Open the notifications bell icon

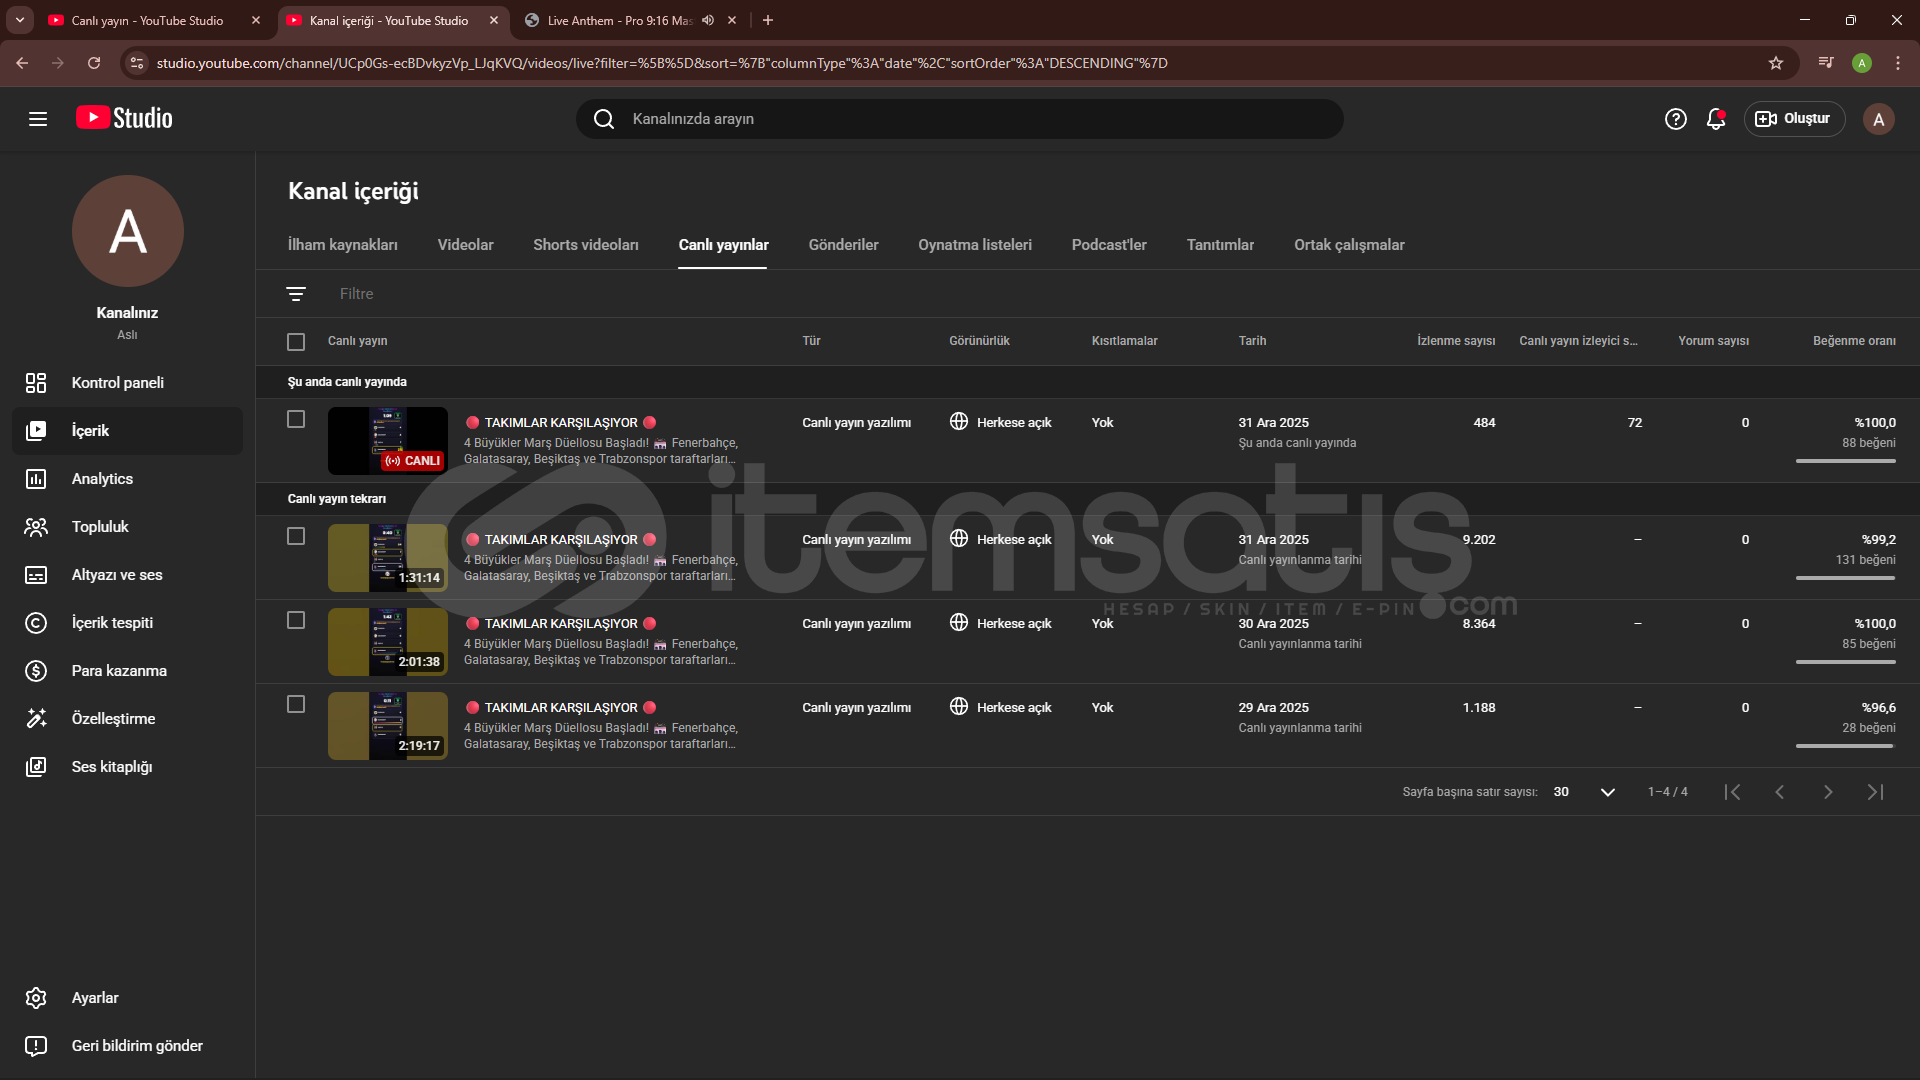click(1716, 119)
